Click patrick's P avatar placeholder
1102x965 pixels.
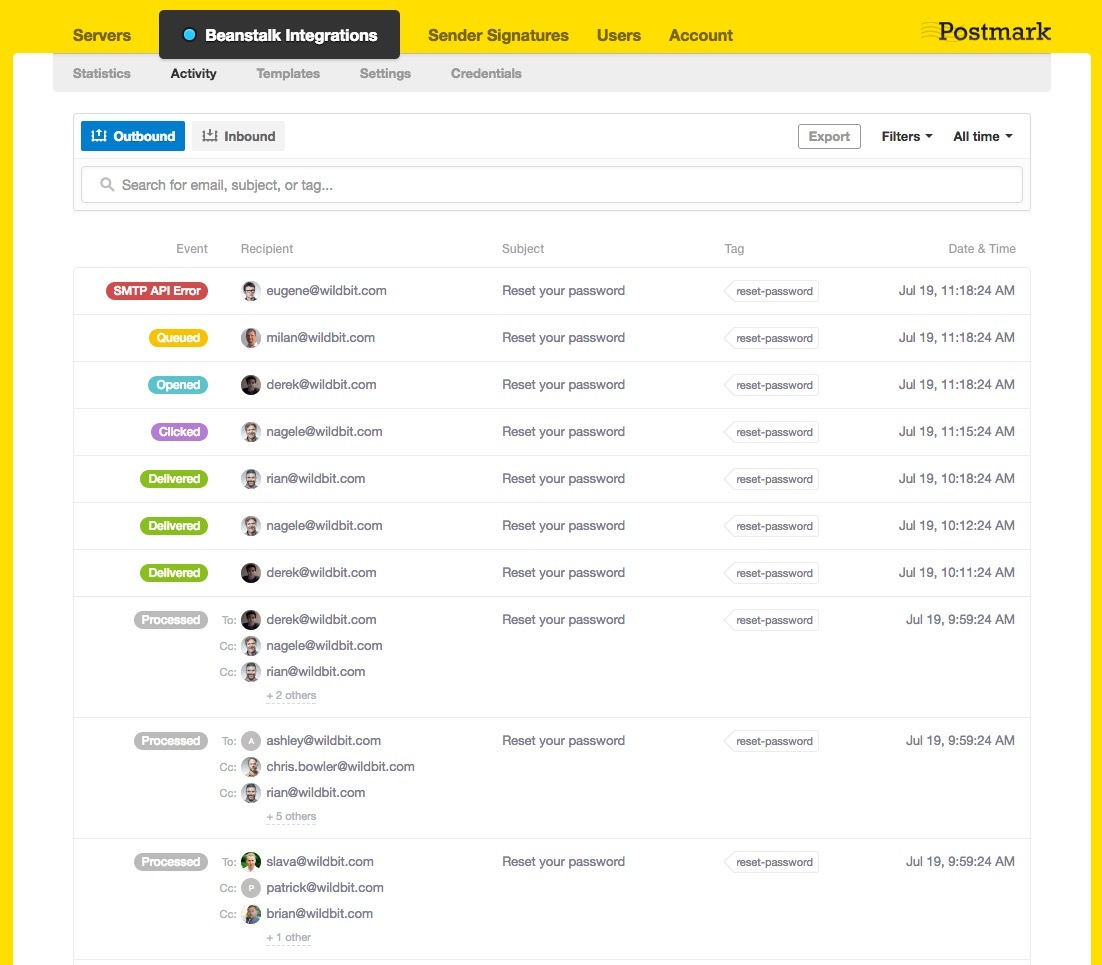point(250,887)
